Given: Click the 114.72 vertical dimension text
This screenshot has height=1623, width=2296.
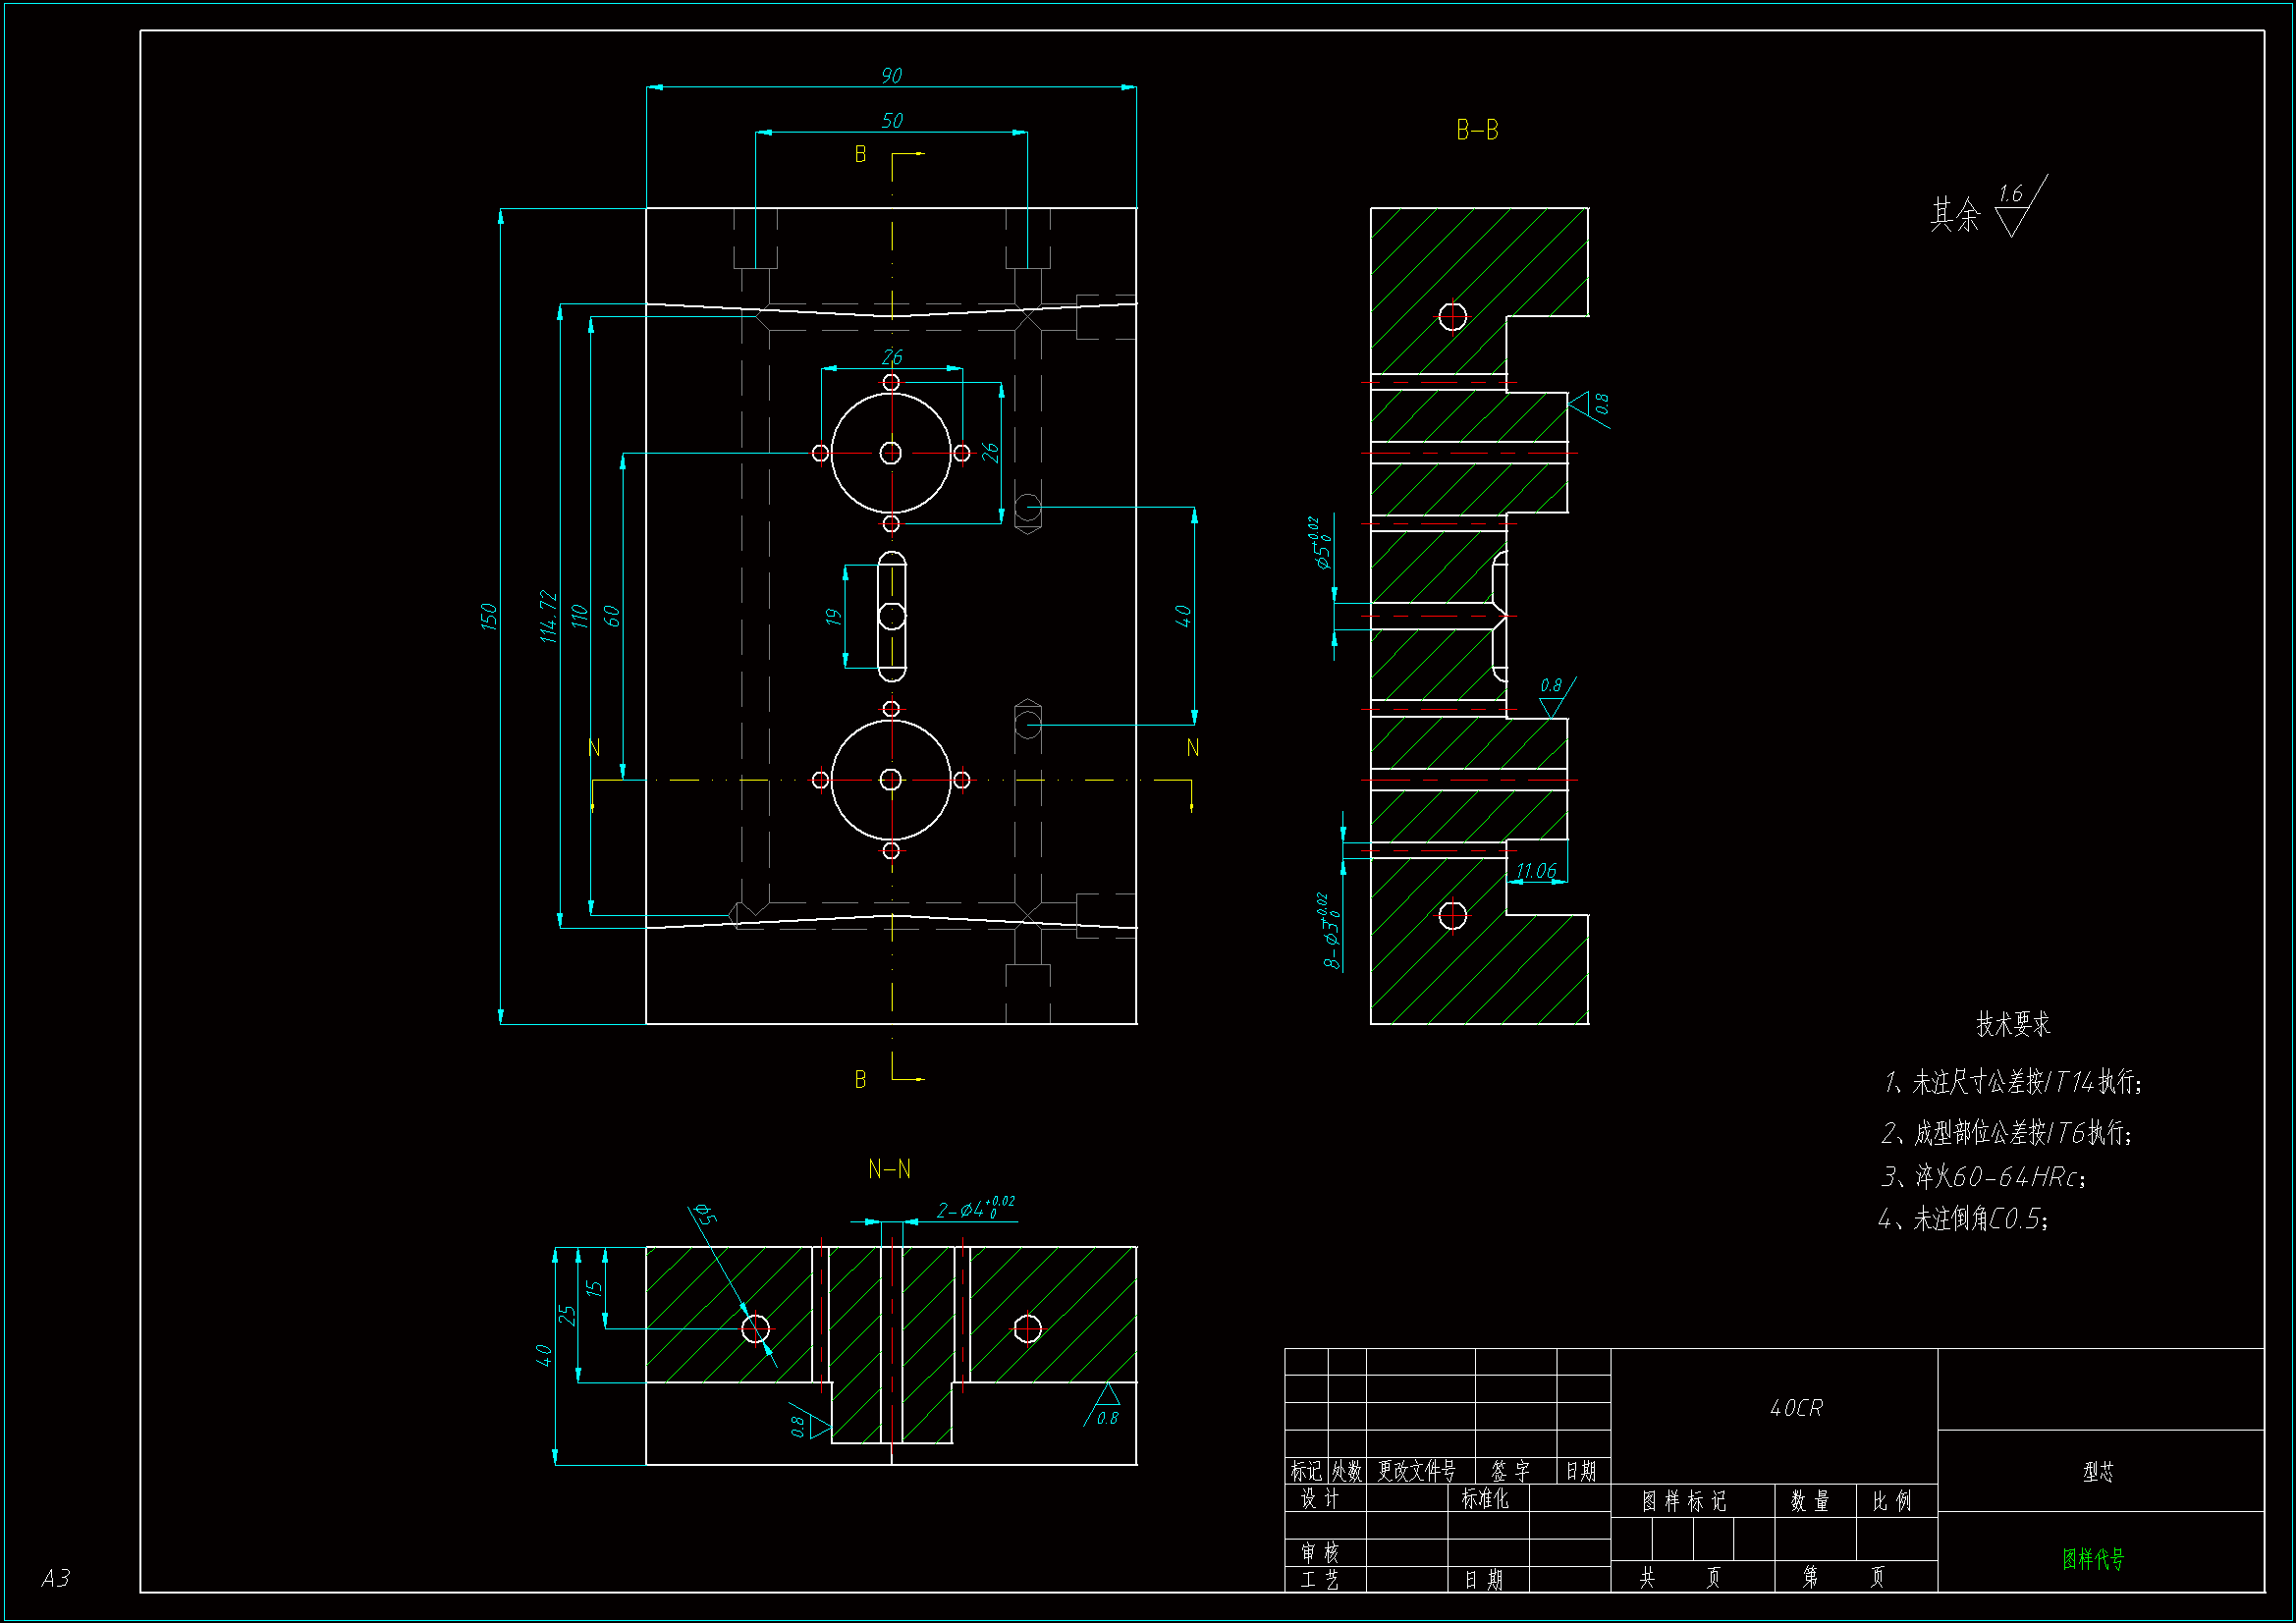Looking at the screenshot, I should (x=547, y=616).
